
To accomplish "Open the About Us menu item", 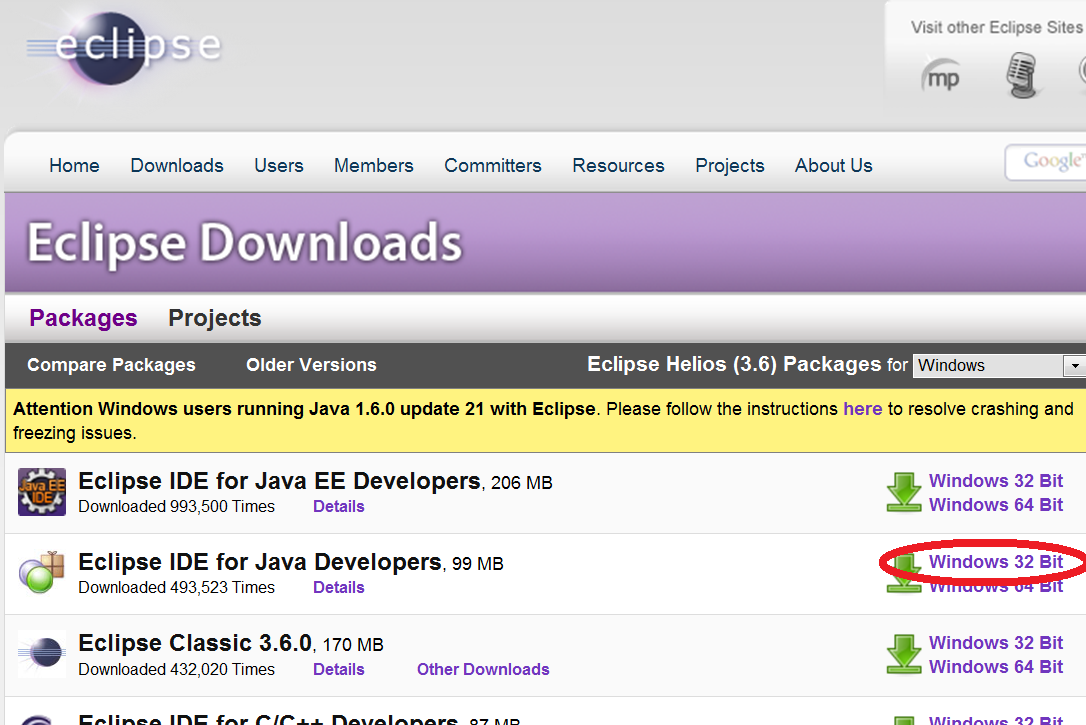I will (x=833, y=165).
